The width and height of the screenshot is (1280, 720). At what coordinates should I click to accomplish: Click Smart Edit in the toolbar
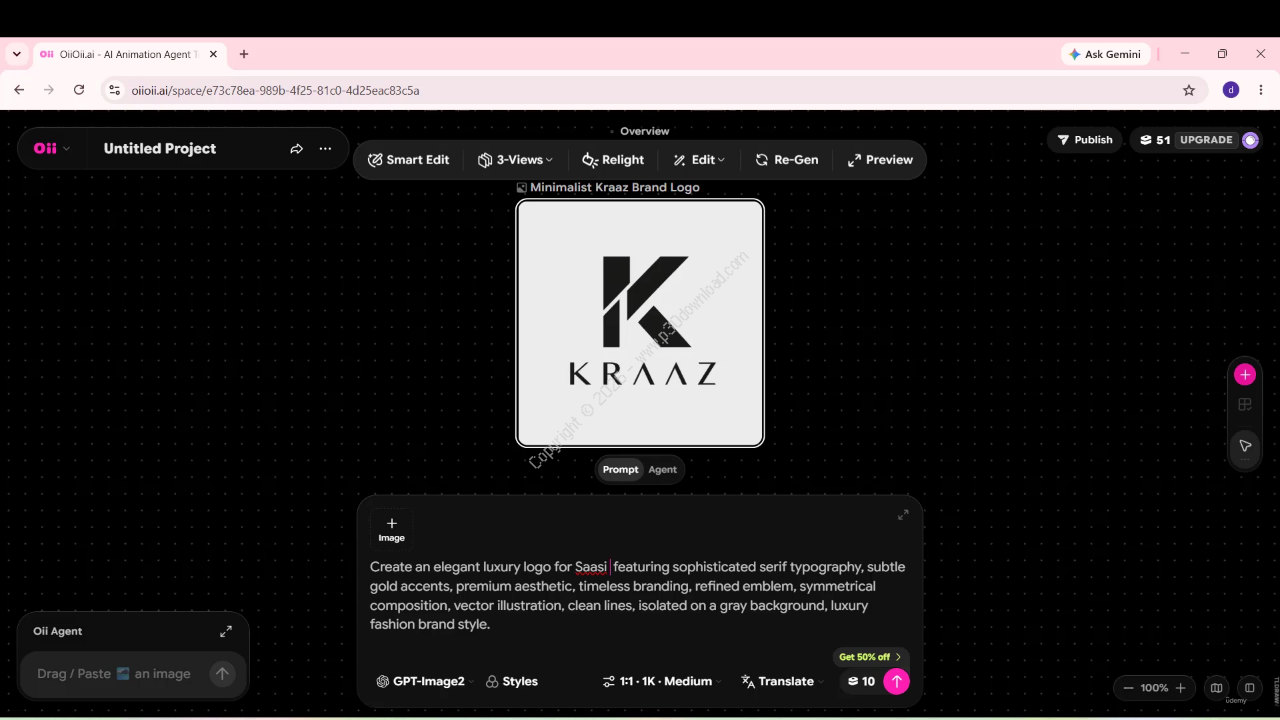click(408, 160)
